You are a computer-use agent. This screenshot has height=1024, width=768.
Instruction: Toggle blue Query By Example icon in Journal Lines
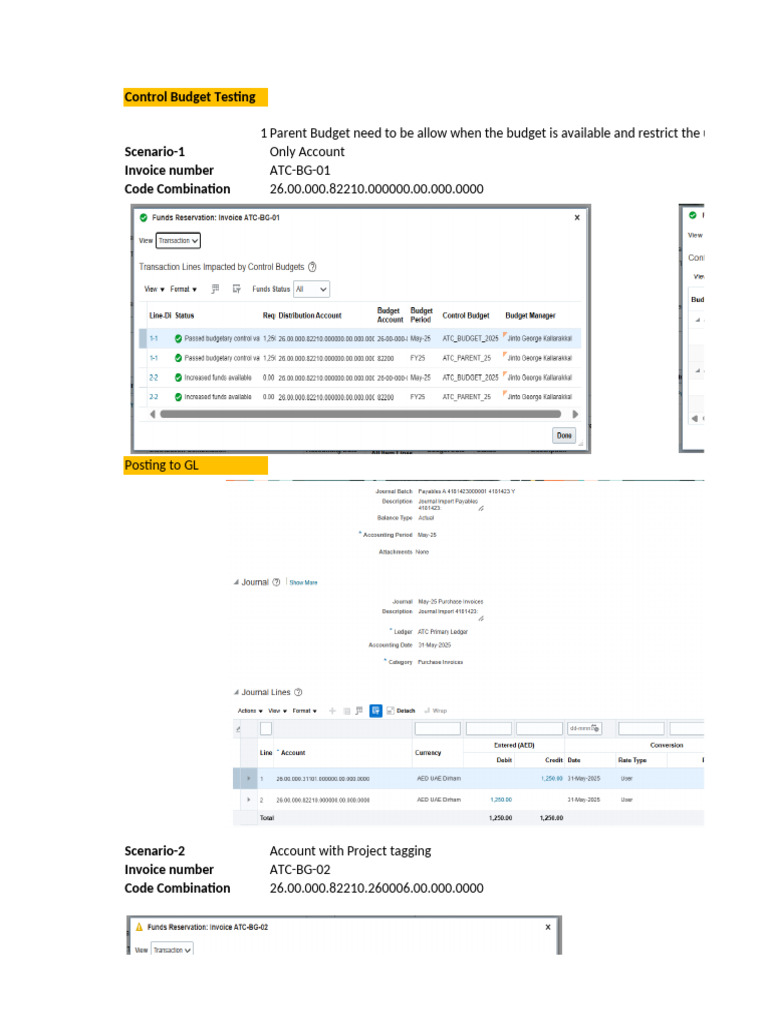pyautogui.click(x=376, y=711)
